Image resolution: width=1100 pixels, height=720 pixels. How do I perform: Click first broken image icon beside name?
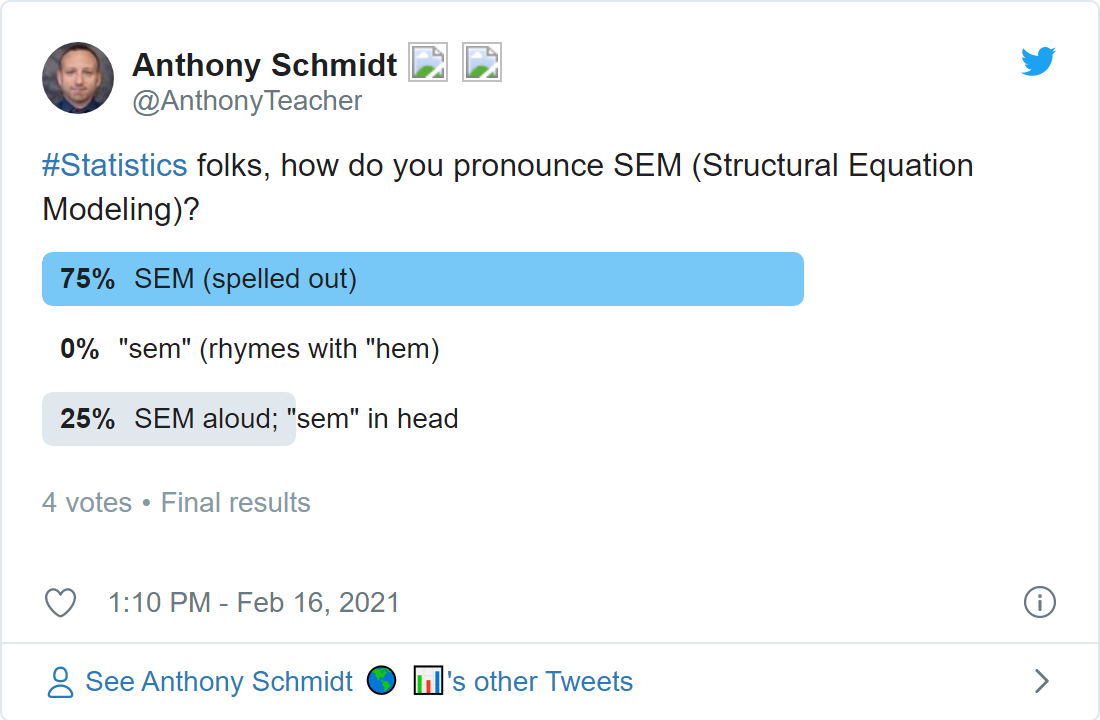point(428,62)
